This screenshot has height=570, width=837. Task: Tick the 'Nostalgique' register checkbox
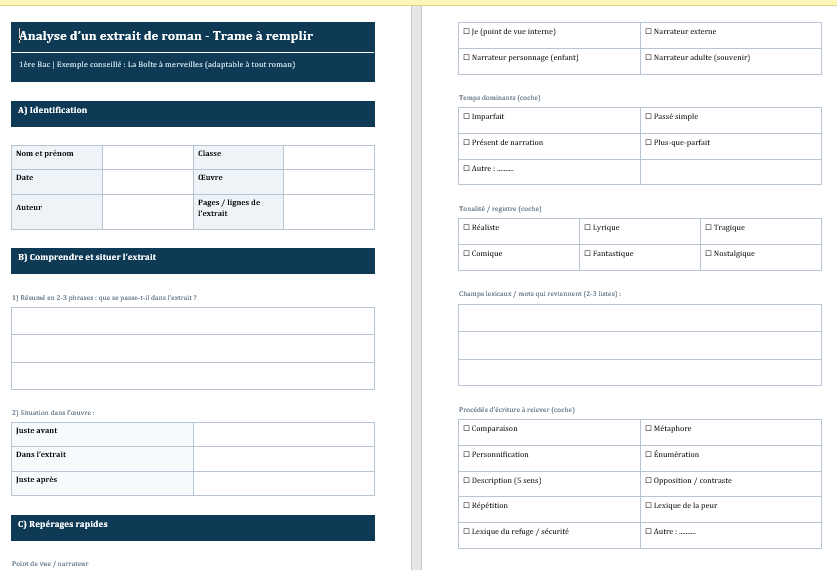click(709, 254)
